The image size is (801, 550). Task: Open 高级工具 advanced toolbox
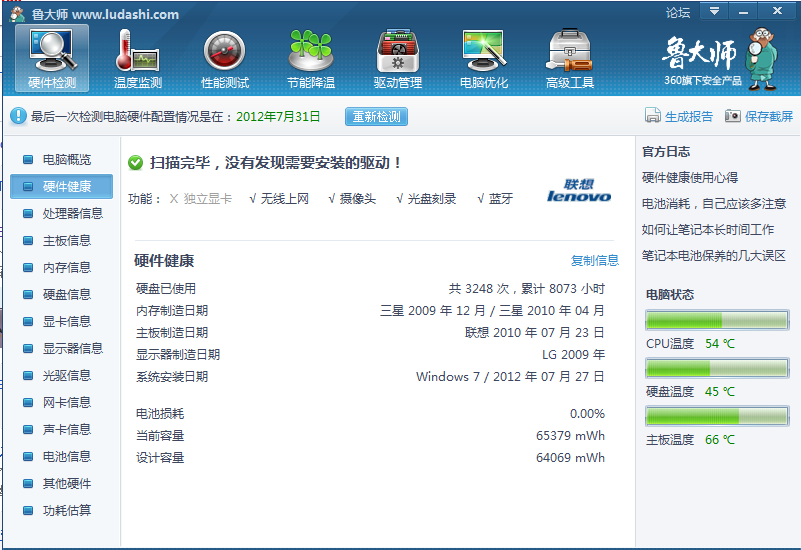click(x=570, y=58)
